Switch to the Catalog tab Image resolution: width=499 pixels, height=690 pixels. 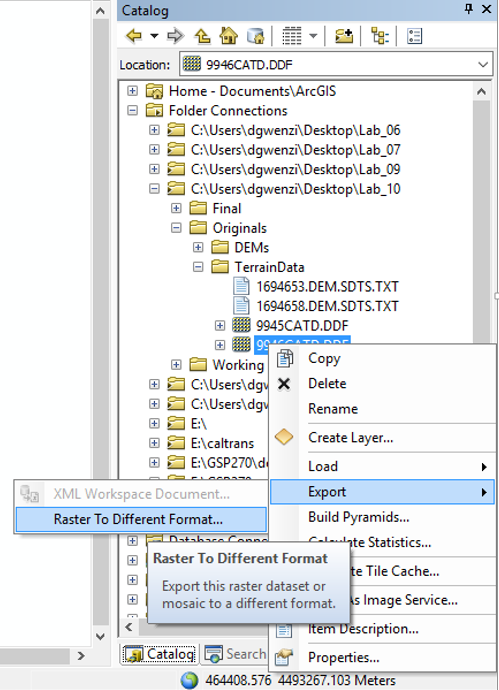coord(159,654)
